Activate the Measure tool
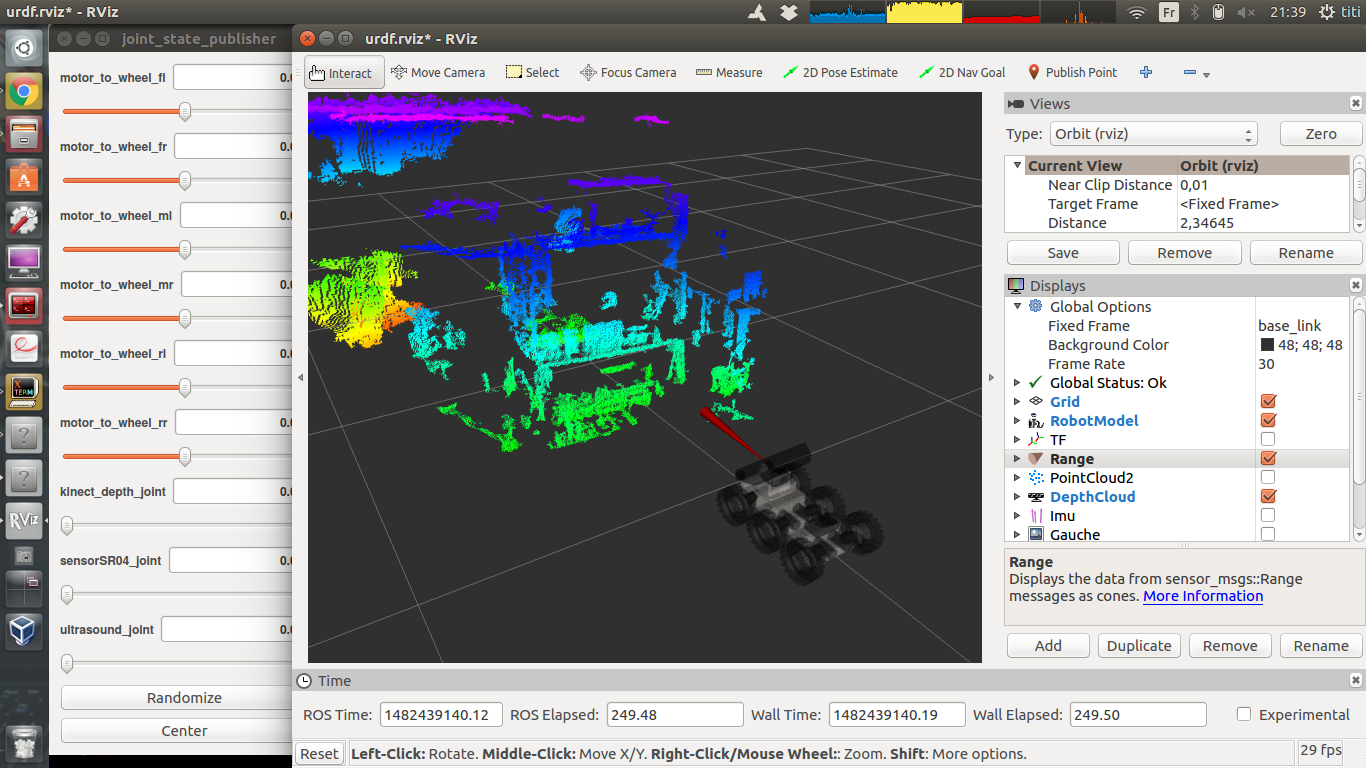Screen dimensions: 1366x768 pyautogui.click(x=729, y=73)
